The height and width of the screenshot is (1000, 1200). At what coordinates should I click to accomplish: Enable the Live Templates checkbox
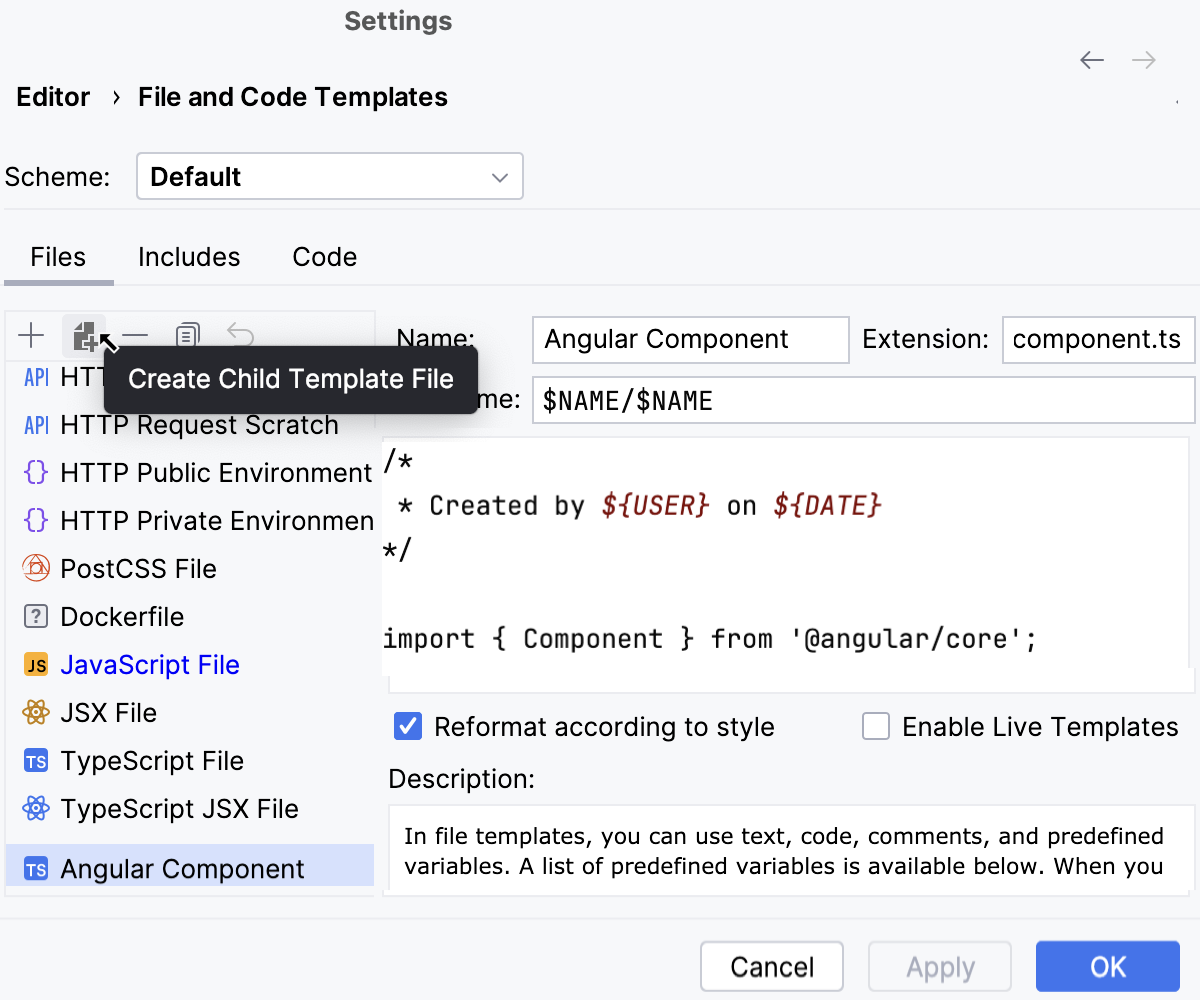876,727
